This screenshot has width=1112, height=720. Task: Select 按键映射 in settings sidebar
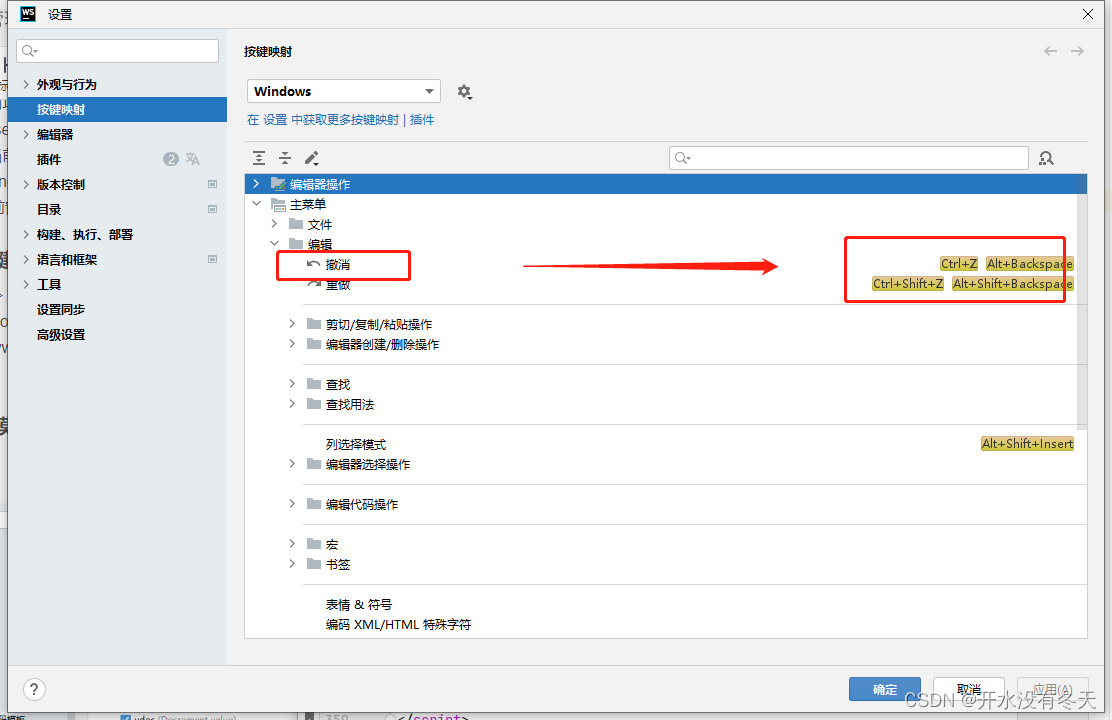point(118,109)
